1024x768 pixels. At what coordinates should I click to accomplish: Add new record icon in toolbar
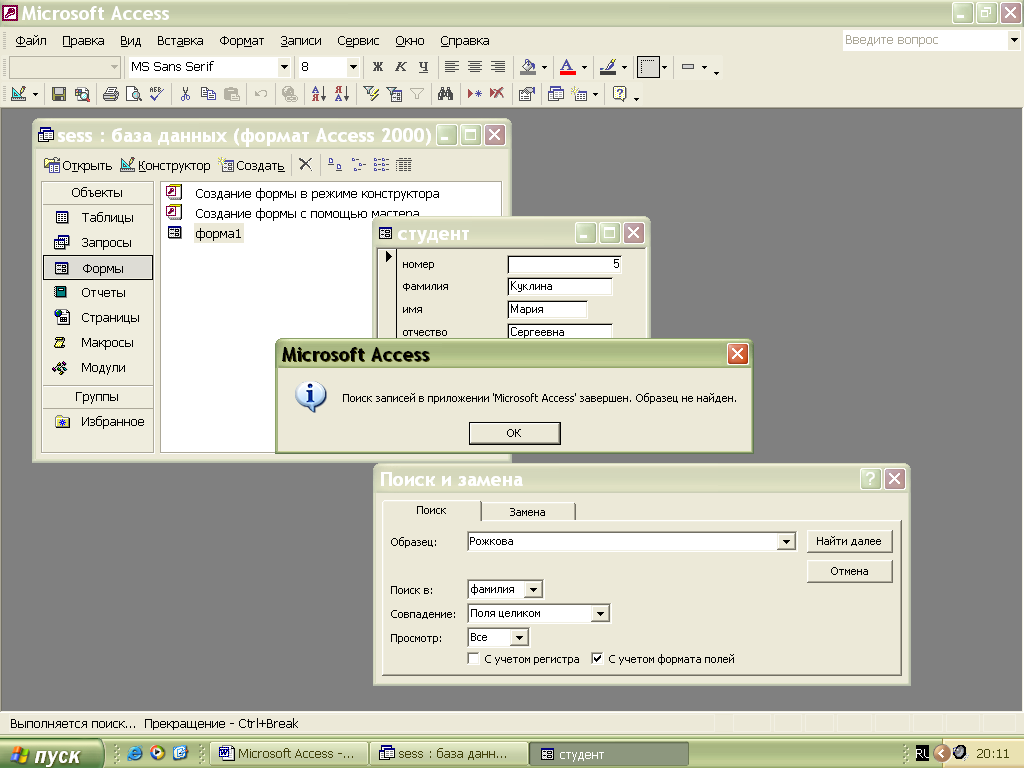[475, 95]
